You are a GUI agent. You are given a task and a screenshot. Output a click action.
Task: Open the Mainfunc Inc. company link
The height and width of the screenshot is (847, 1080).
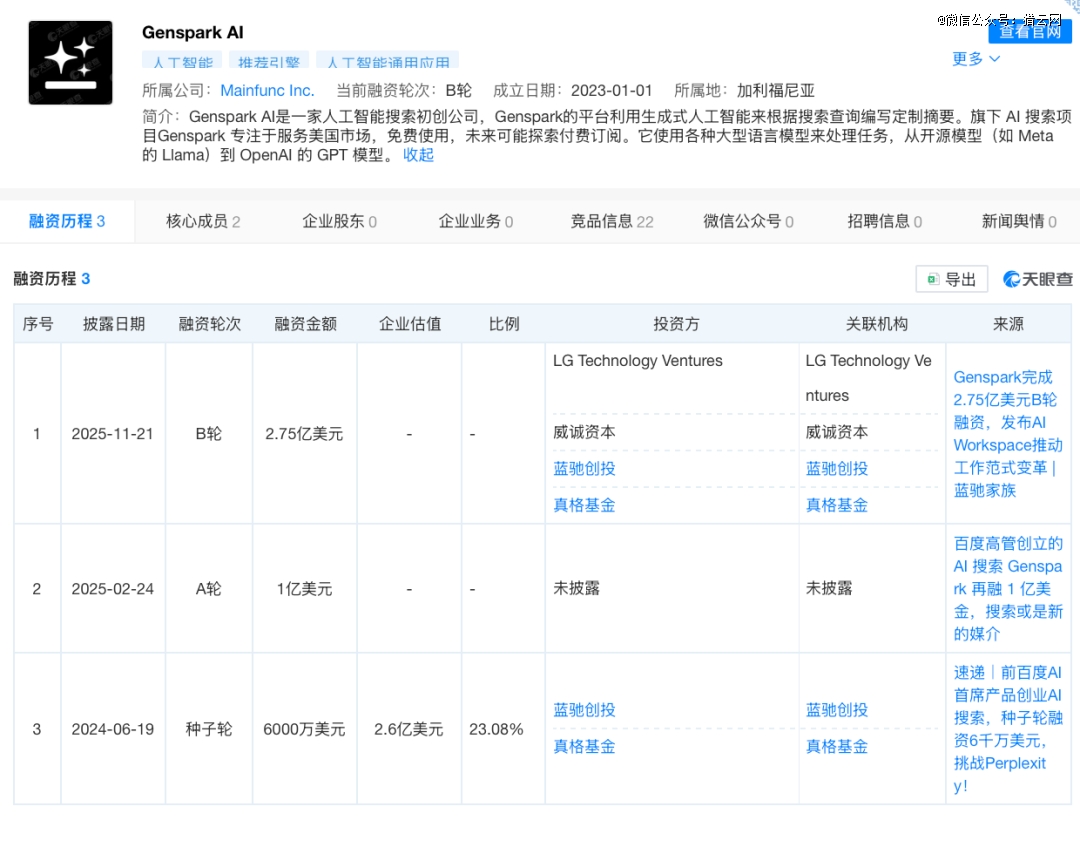pyautogui.click(x=267, y=89)
